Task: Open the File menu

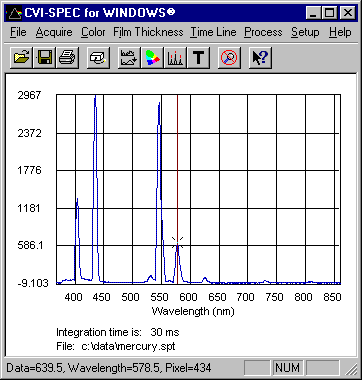Action: (x=18, y=32)
